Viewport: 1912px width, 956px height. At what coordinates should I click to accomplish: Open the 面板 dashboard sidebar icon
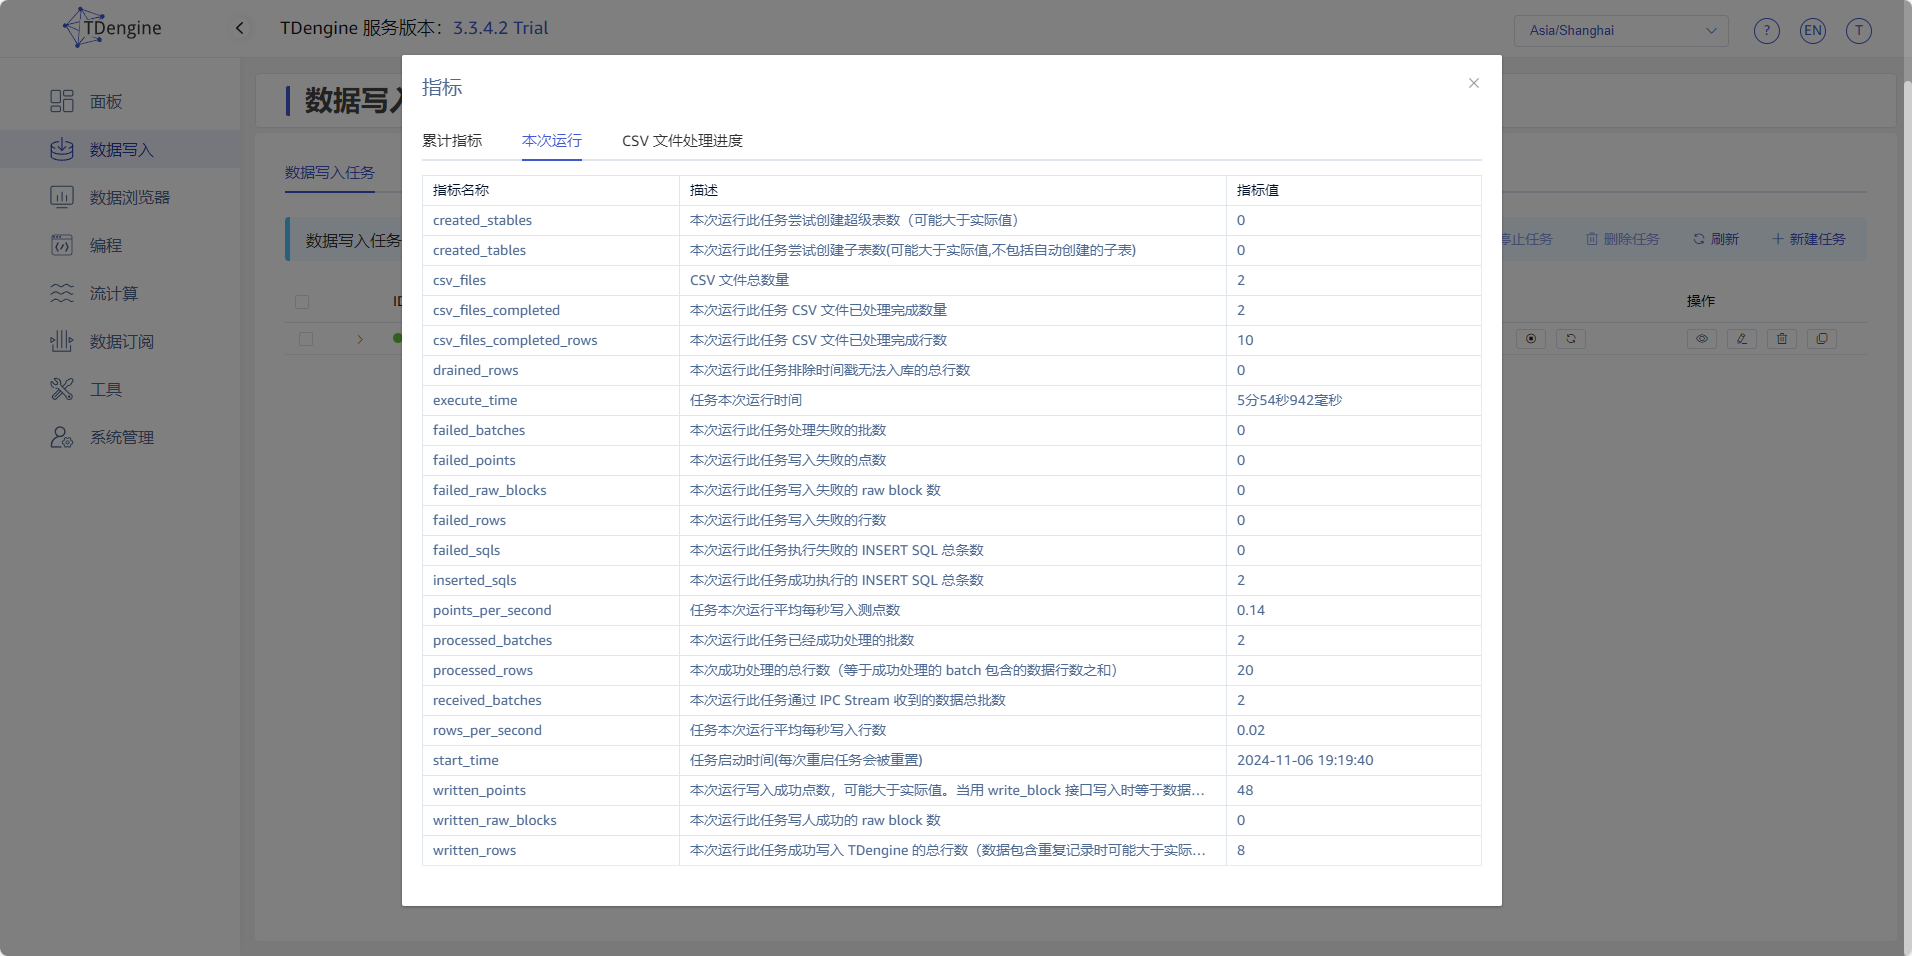(x=62, y=101)
